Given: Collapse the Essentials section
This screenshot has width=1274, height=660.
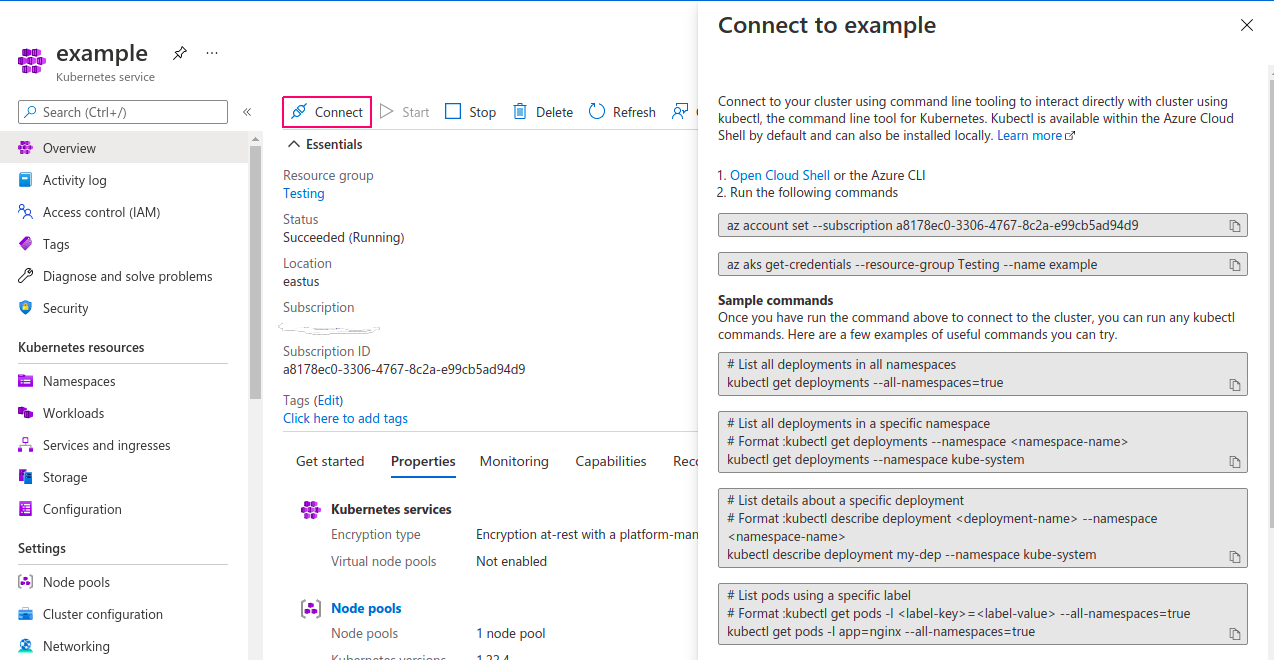Looking at the screenshot, I should [325, 144].
